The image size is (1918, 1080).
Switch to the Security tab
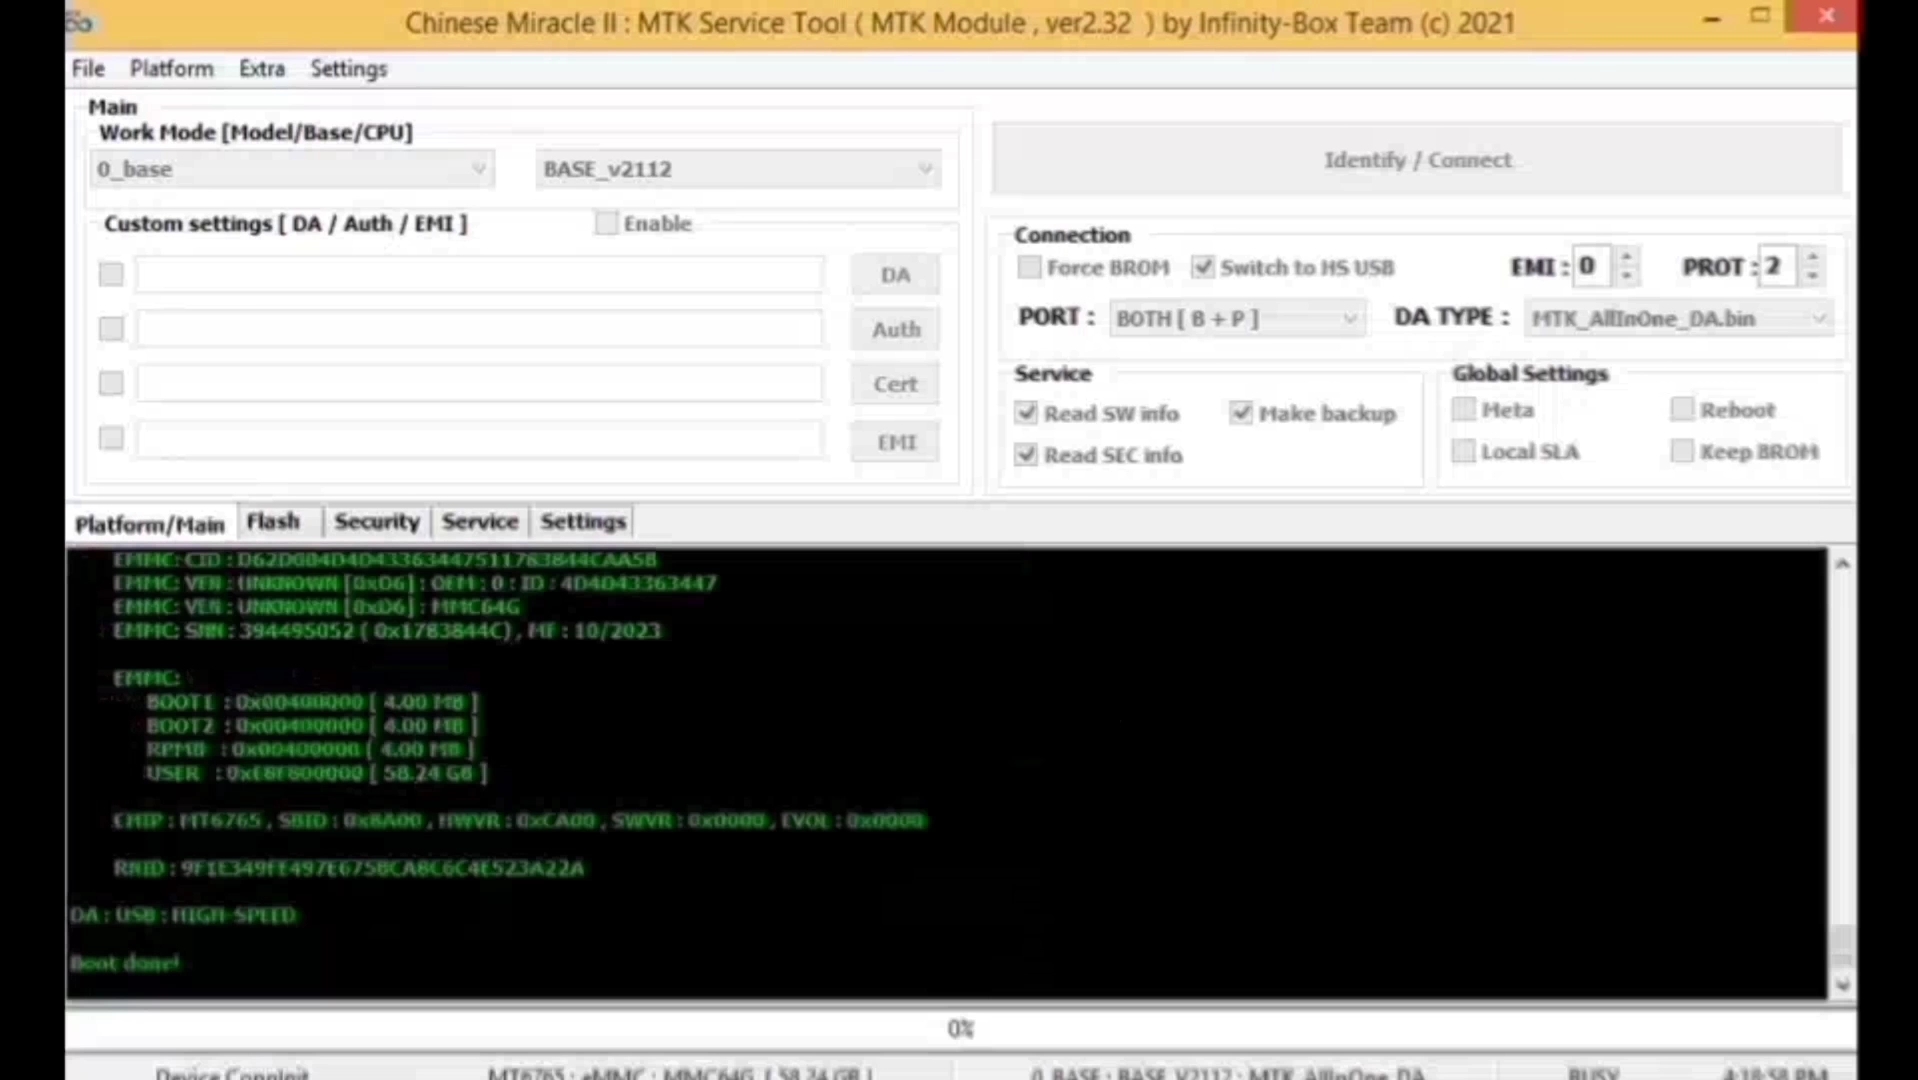377,521
